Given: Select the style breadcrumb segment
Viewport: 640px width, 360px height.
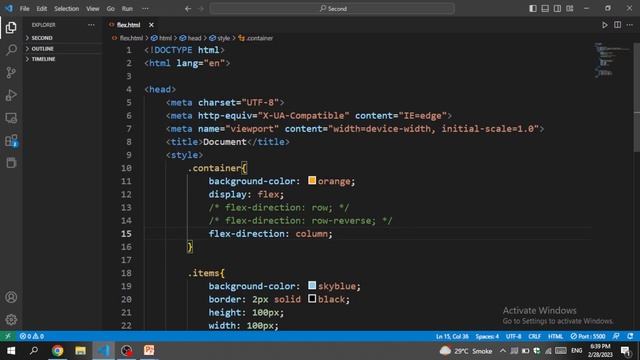Looking at the screenshot, I should point(220,38).
